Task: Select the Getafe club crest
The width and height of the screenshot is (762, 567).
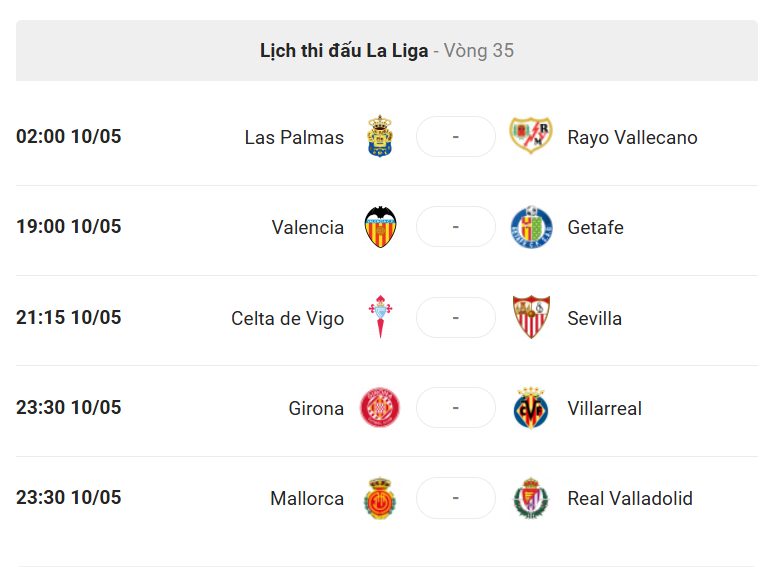Action: [x=531, y=227]
